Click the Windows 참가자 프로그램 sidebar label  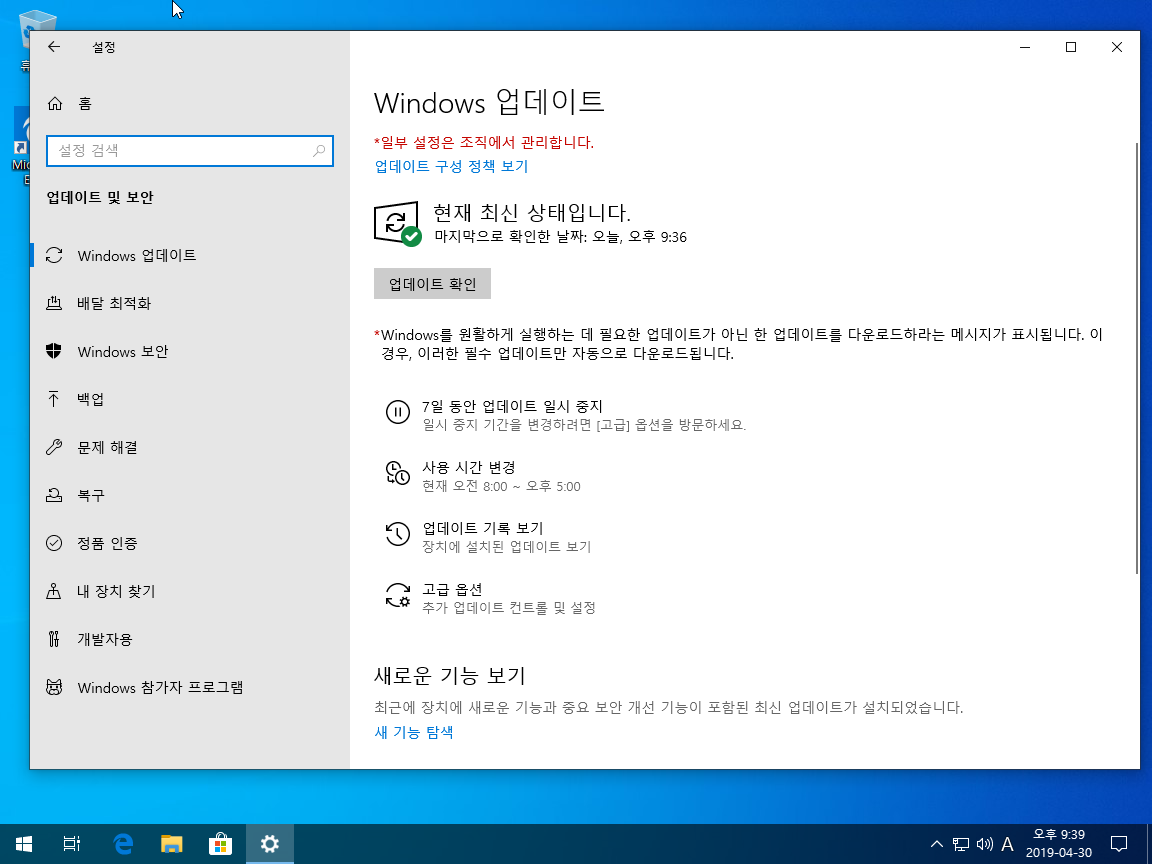(x=160, y=687)
